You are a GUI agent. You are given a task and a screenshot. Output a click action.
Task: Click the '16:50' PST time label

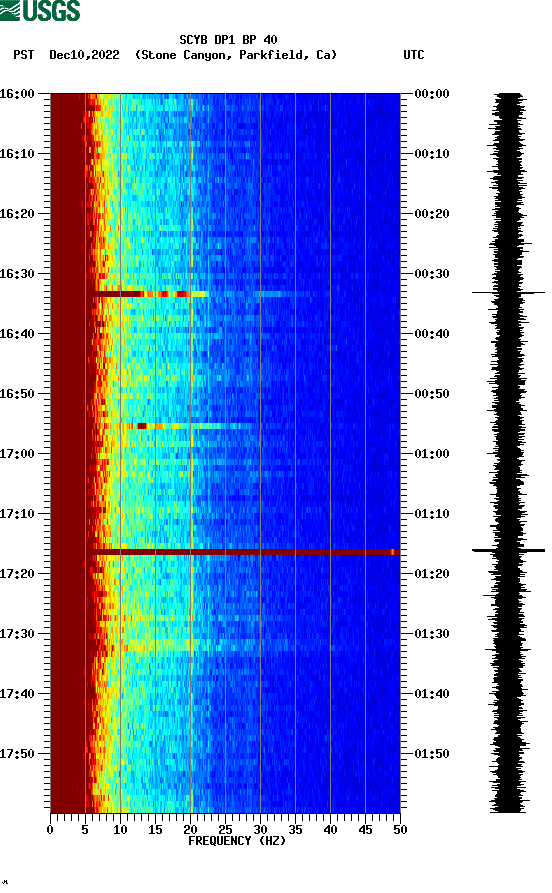(x=17, y=394)
